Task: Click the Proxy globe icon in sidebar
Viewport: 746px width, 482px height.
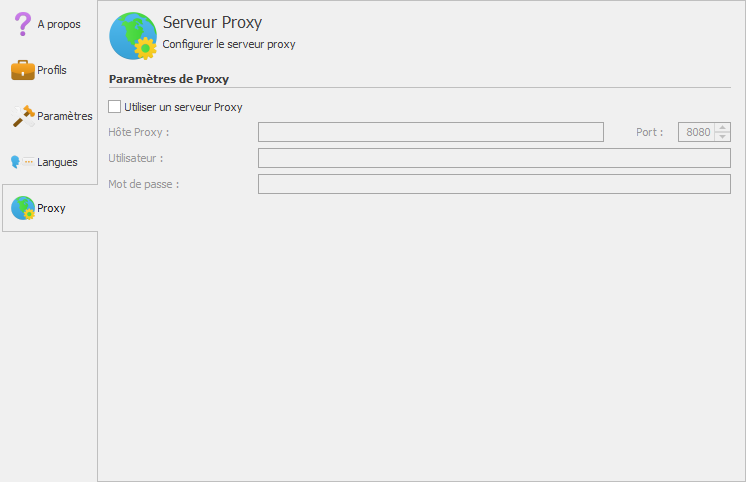Action: click(22, 208)
